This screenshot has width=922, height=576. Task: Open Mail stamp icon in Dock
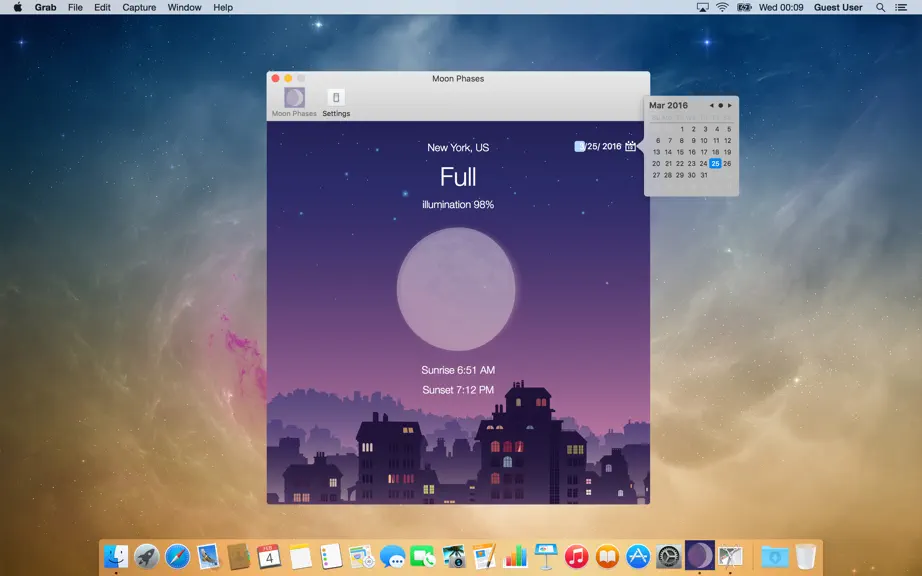(x=208, y=556)
